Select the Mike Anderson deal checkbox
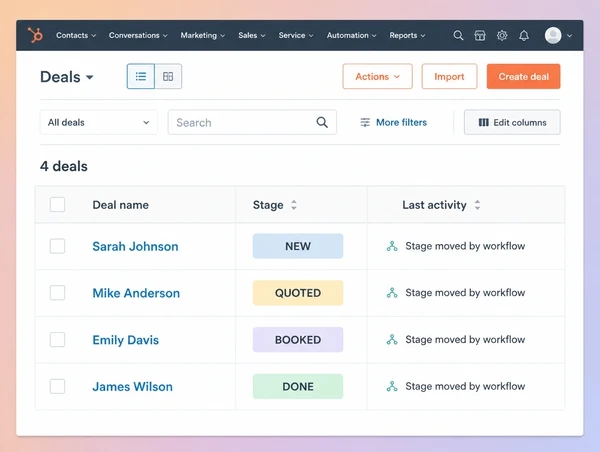600x452 pixels. (x=57, y=293)
